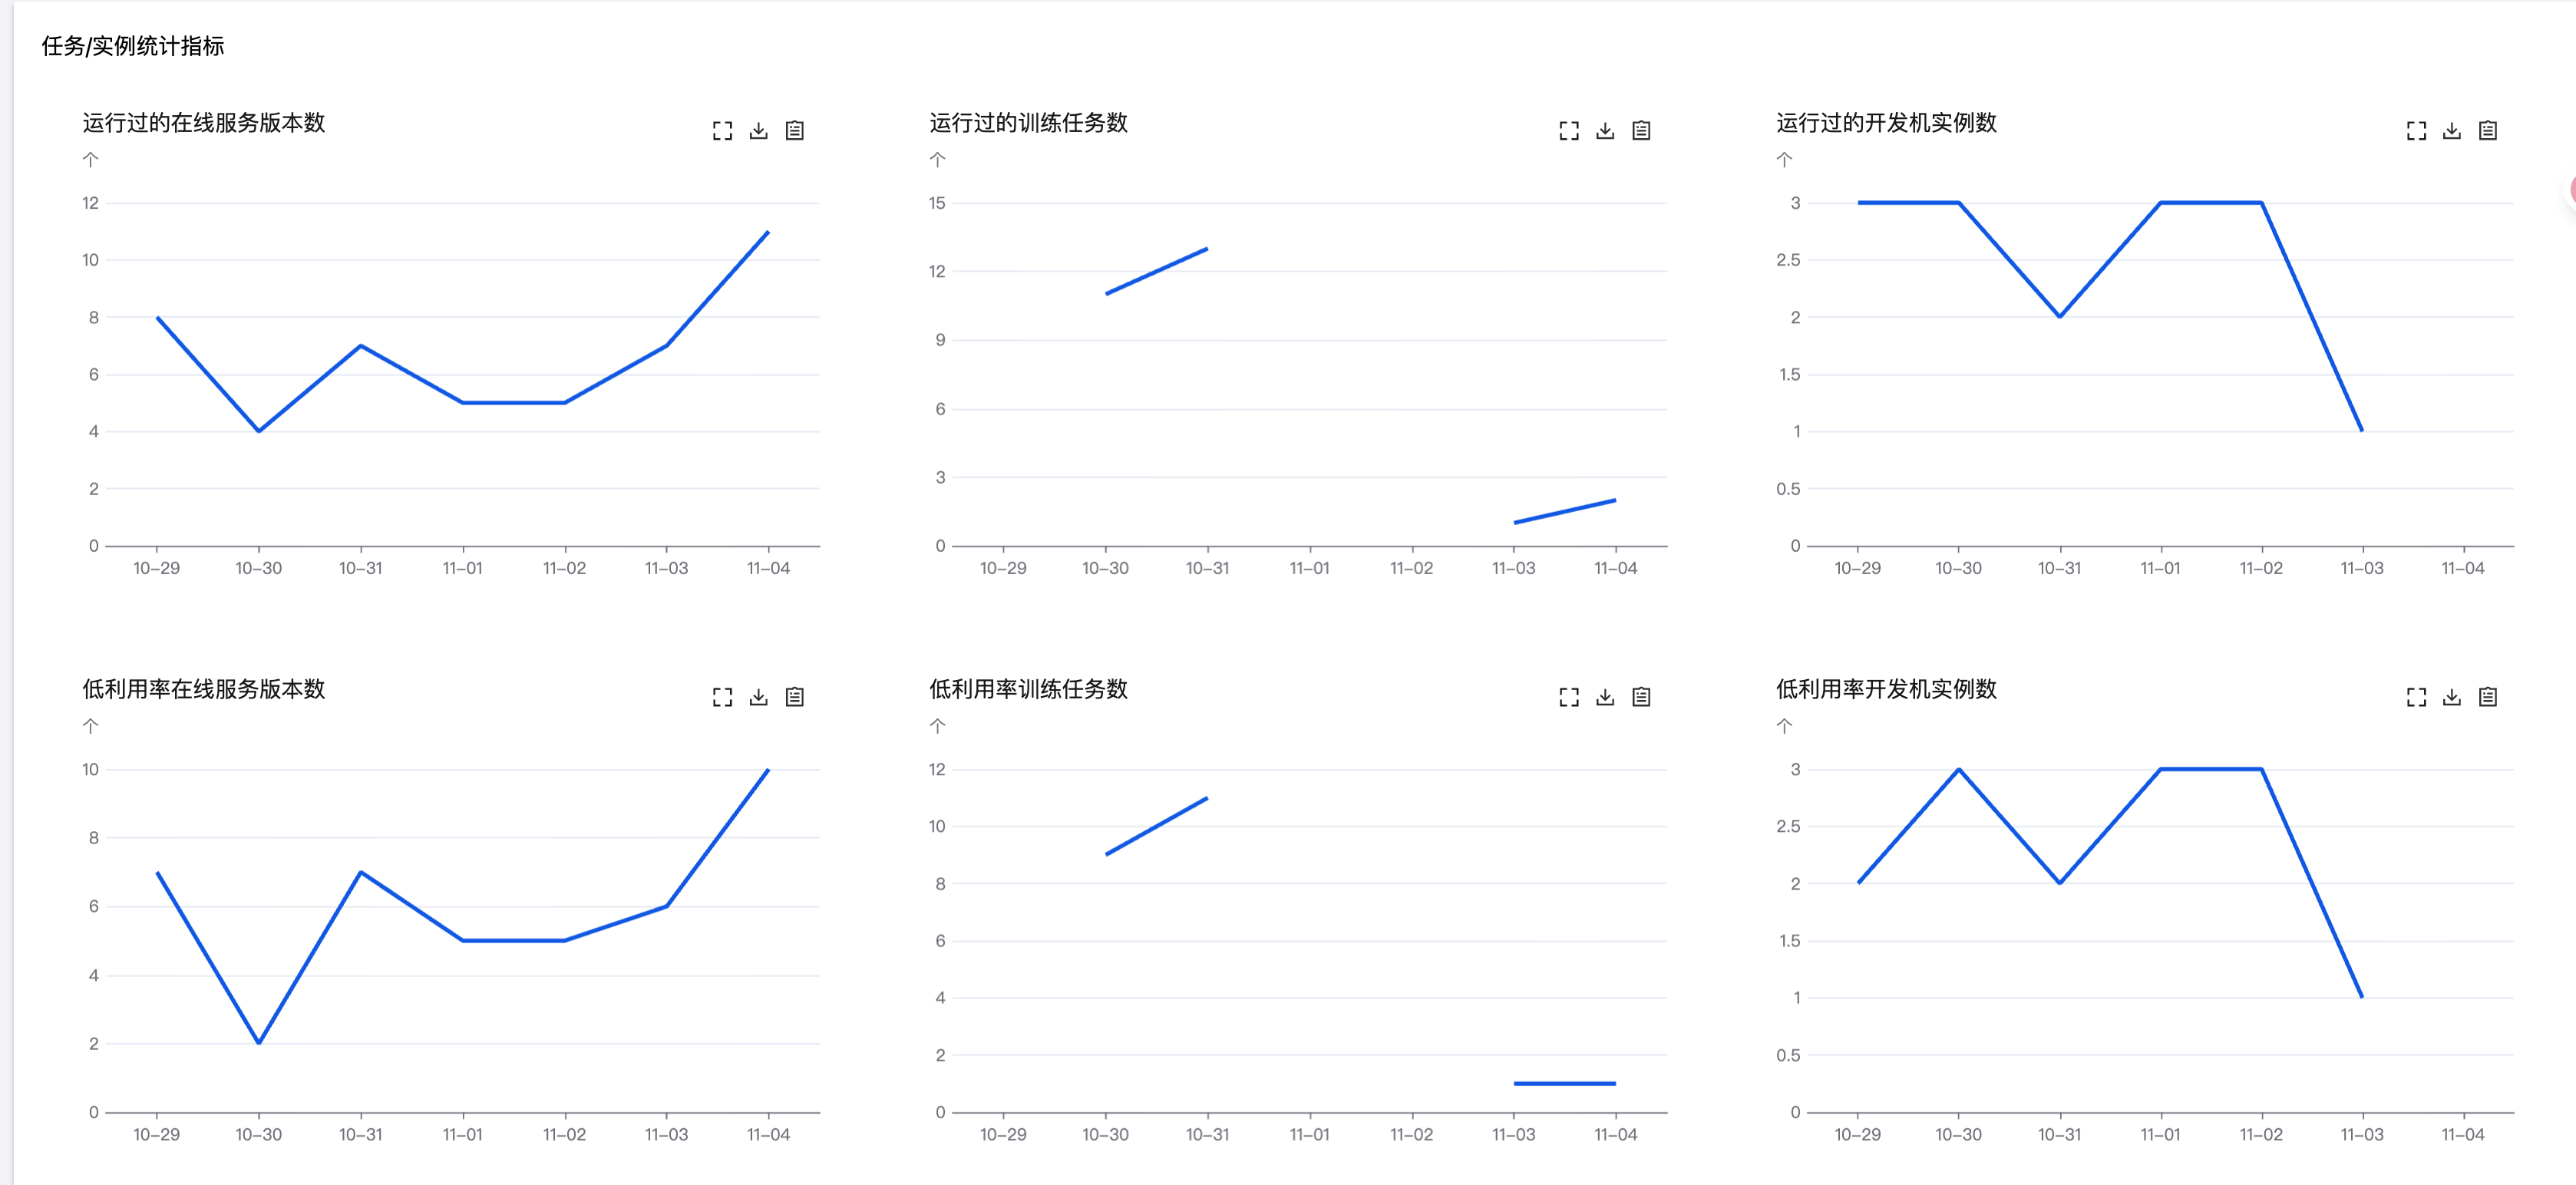The height and width of the screenshot is (1185, 2576).
Task: Open data view for 运行过的训练任务数
Action: (x=1640, y=131)
